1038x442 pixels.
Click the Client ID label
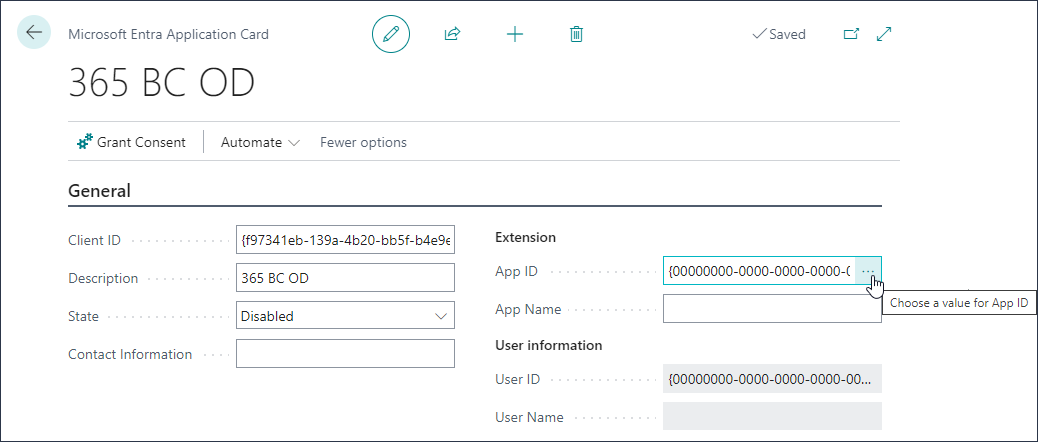(x=95, y=240)
